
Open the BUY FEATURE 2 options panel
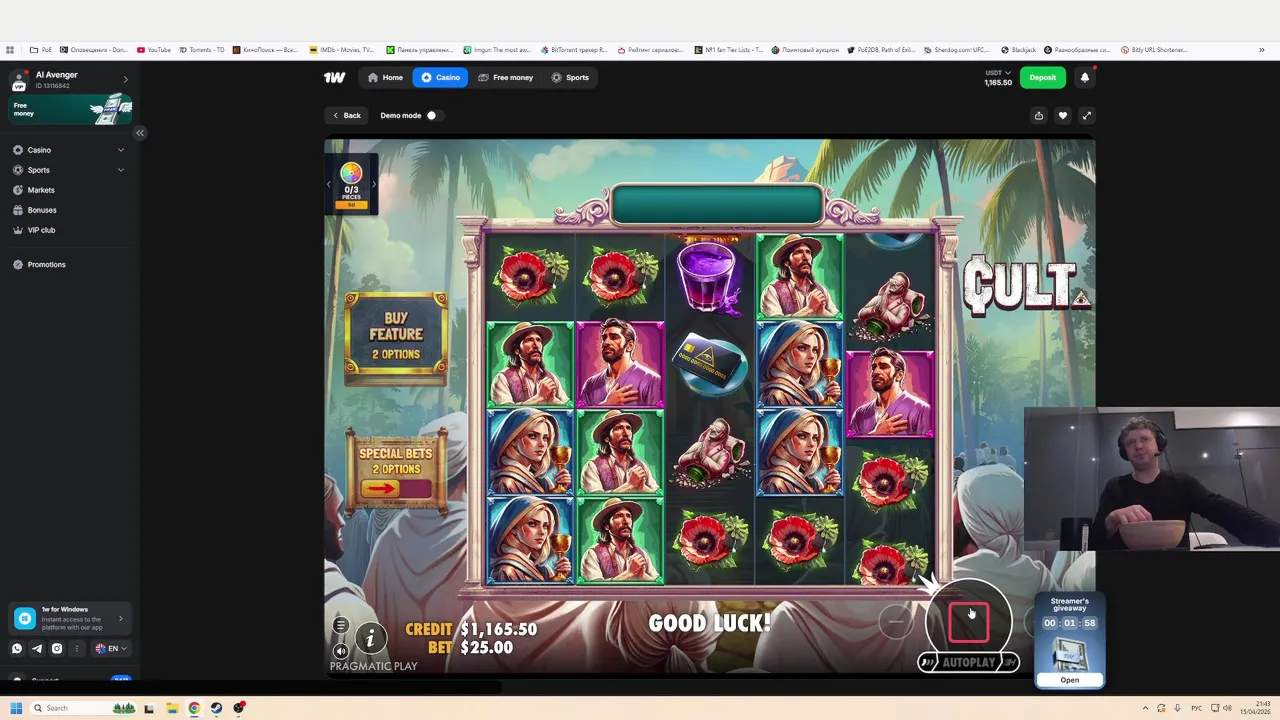(396, 337)
